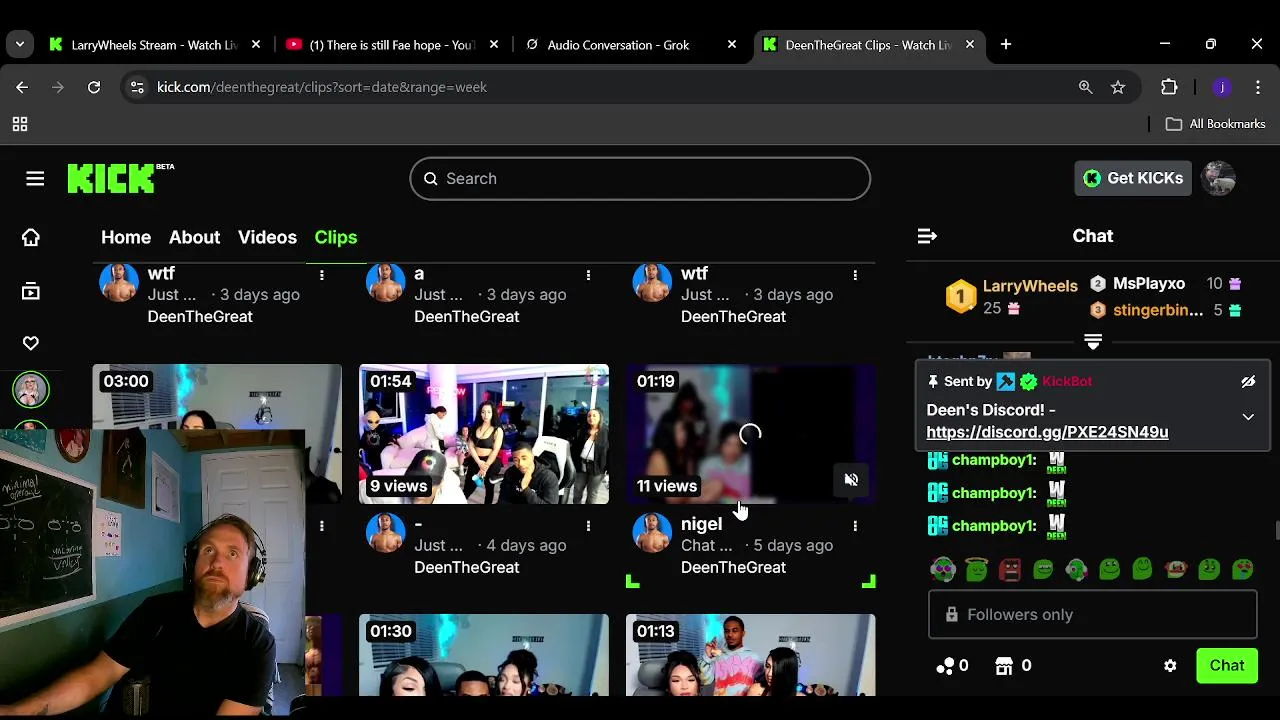The height and width of the screenshot is (720, 1280).
Task: Switch to the About tab
Action: coord(194,237)
